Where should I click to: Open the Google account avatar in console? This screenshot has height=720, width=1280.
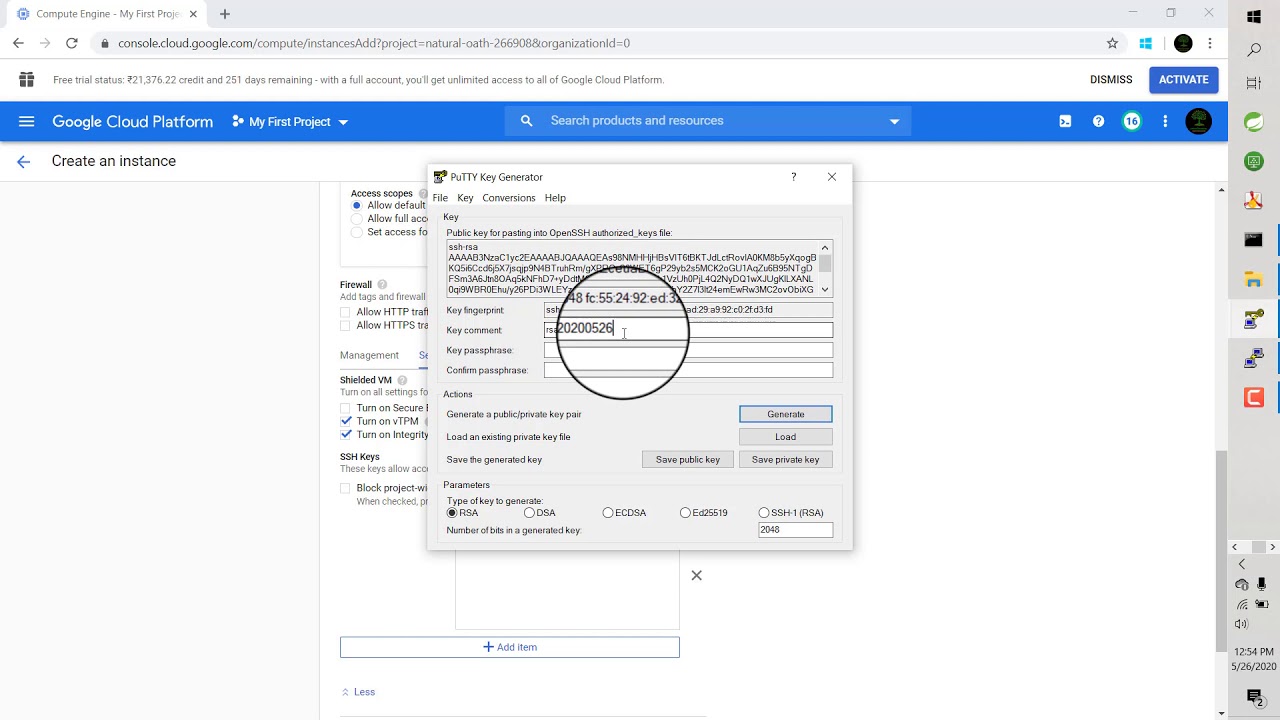tap(1198, 121)
